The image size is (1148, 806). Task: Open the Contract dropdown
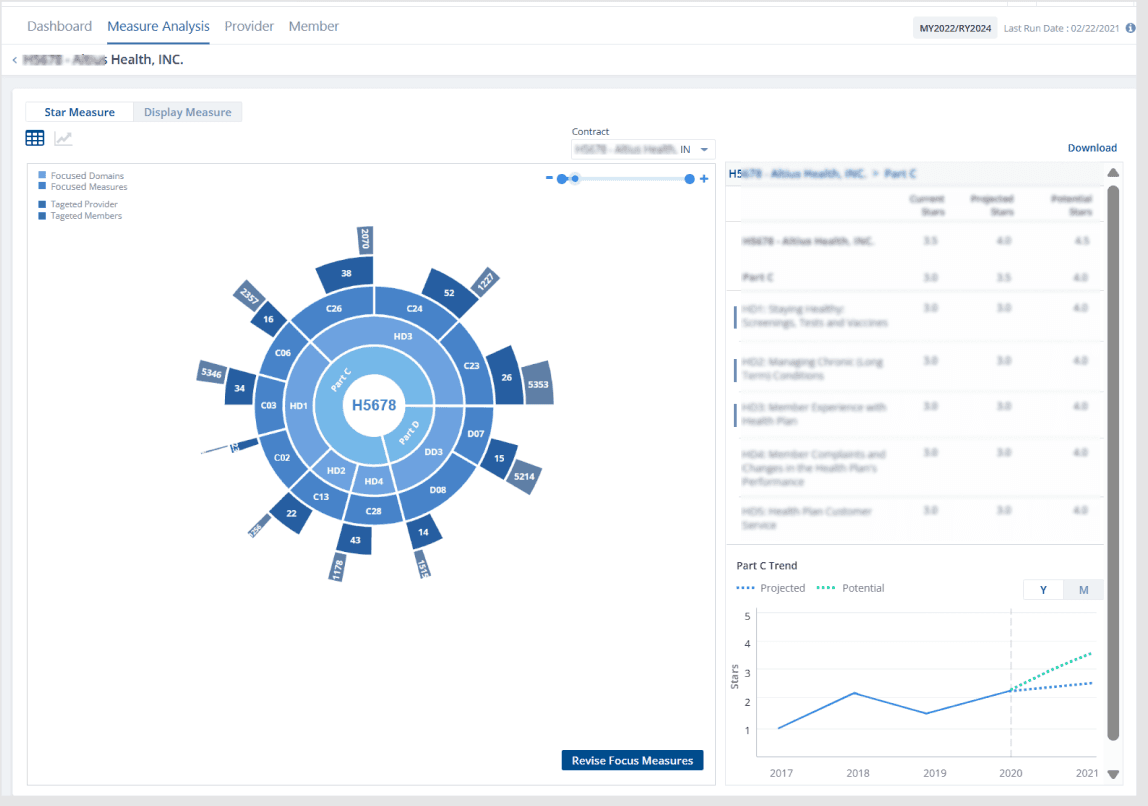pos(643,149)
